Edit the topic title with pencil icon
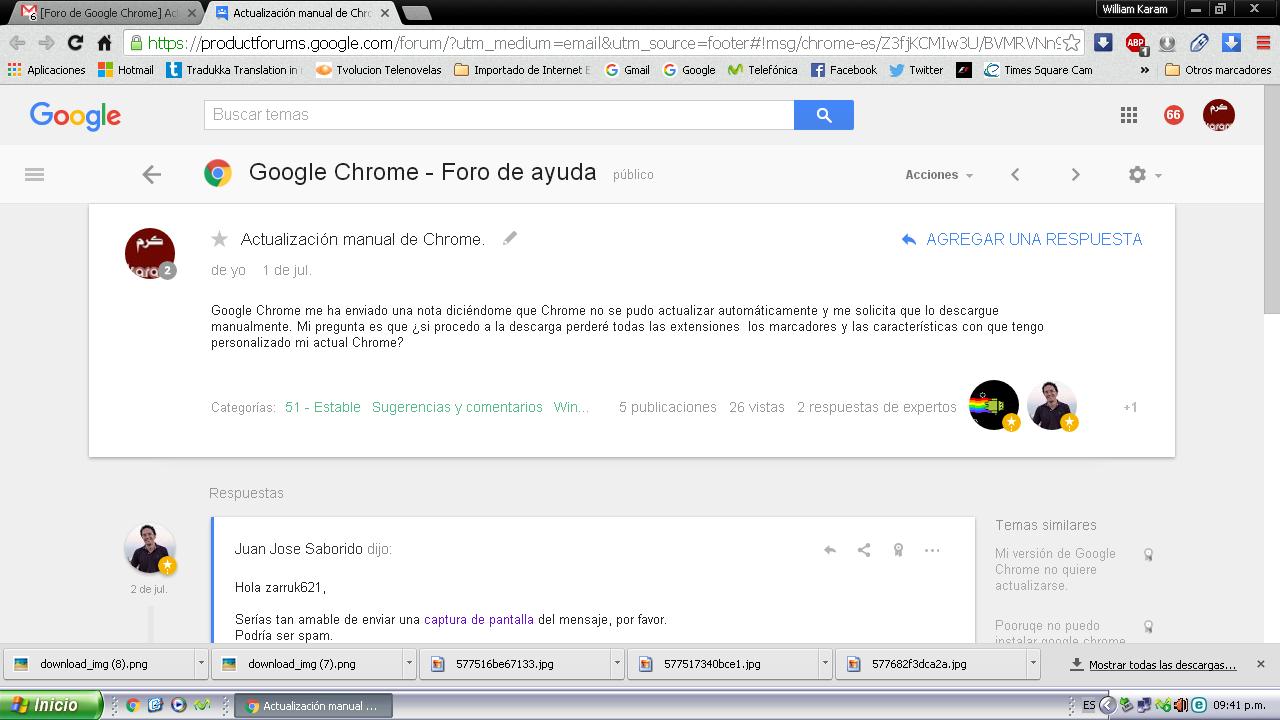The image size is (1280, 720). click(x=510, y=238)
